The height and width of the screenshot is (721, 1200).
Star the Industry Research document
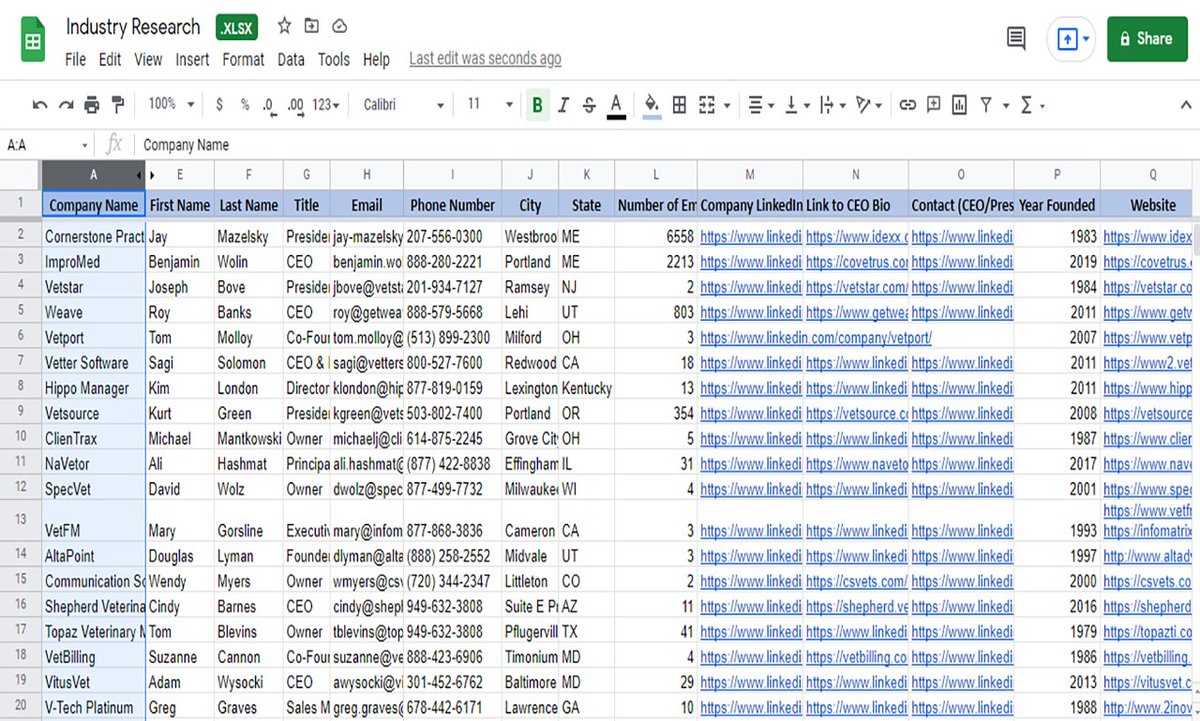click(285, 27)
